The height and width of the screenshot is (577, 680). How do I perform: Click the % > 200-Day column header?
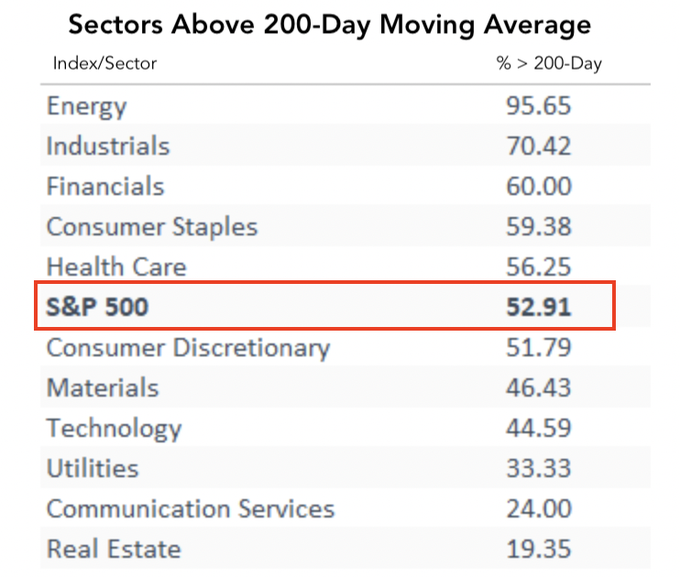pyautogui.click(x=549, y=64)
